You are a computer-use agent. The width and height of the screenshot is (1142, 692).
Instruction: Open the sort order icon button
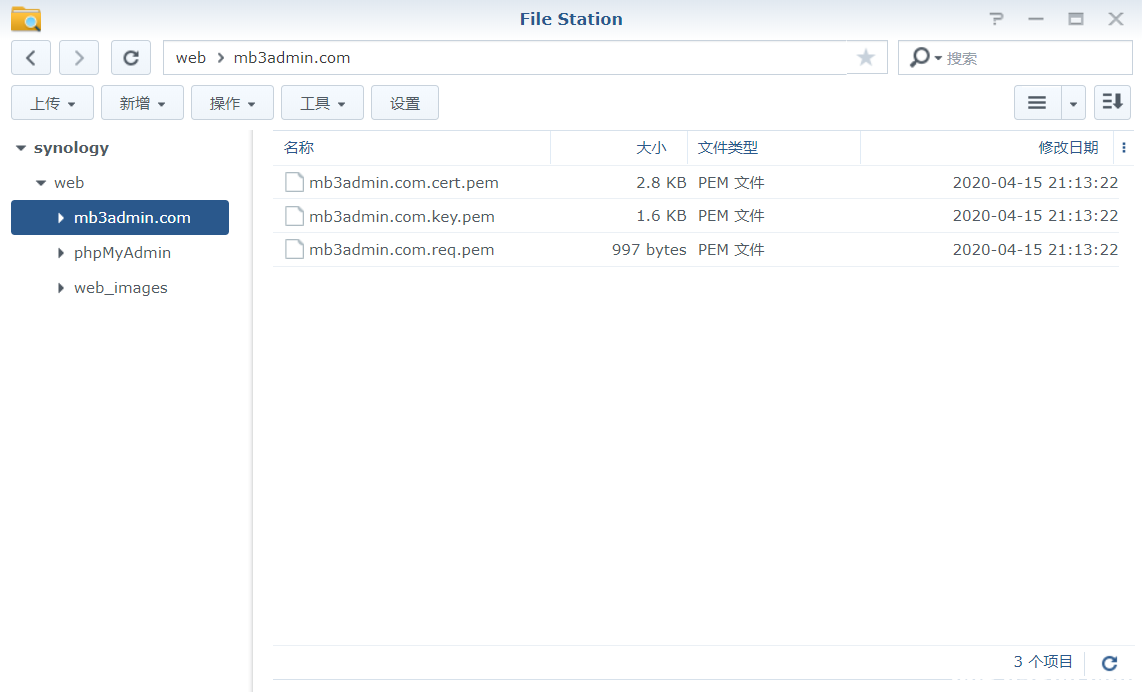(1112, 103)
